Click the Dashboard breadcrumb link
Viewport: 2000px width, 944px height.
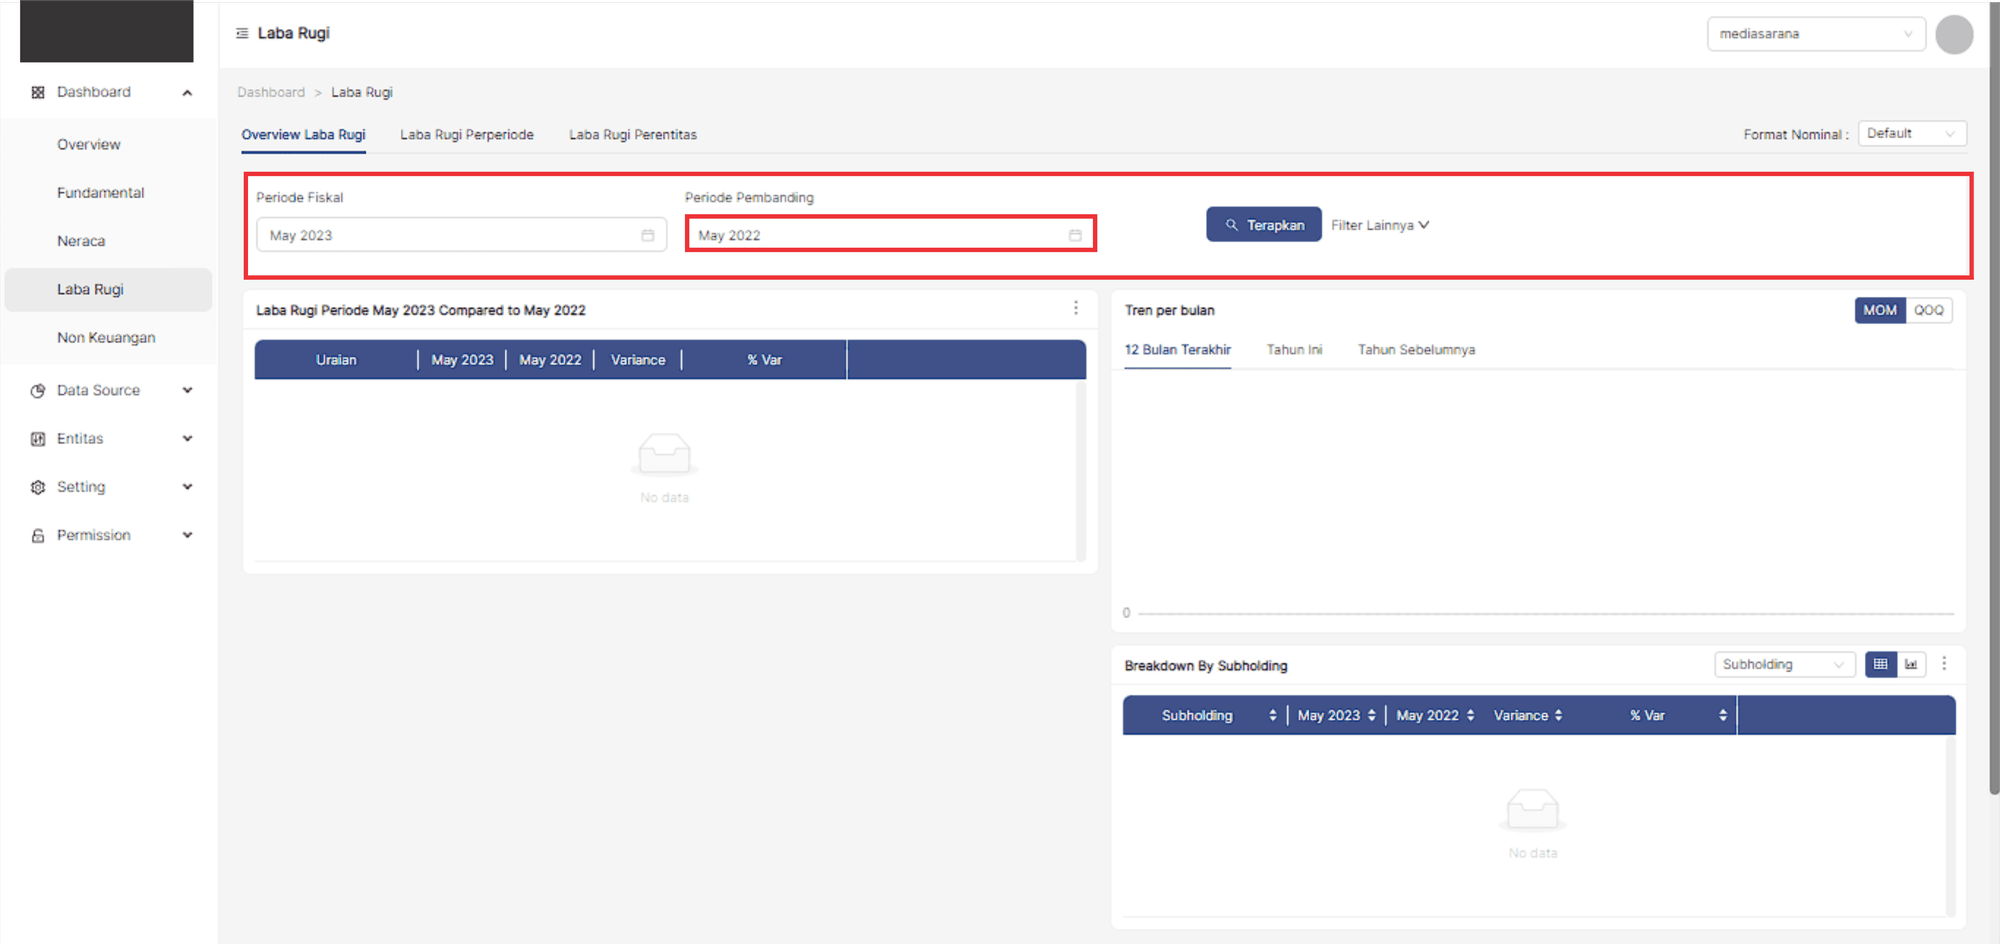(x=271, y=92)
